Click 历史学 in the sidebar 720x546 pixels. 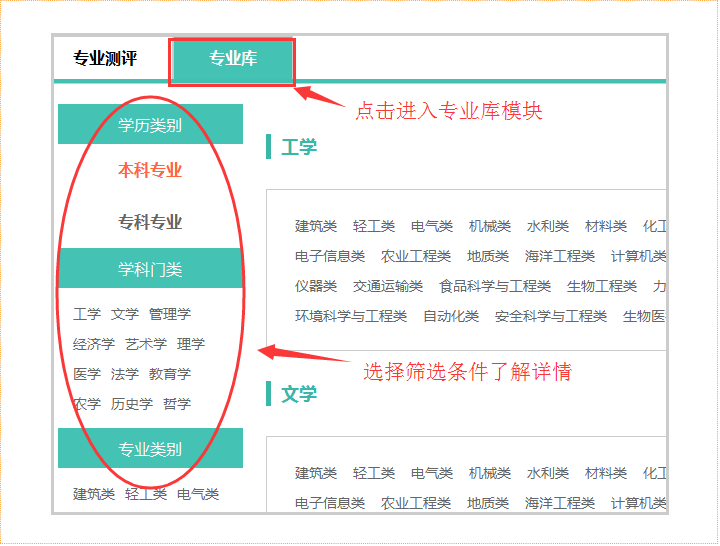click(x=132, y=404)
